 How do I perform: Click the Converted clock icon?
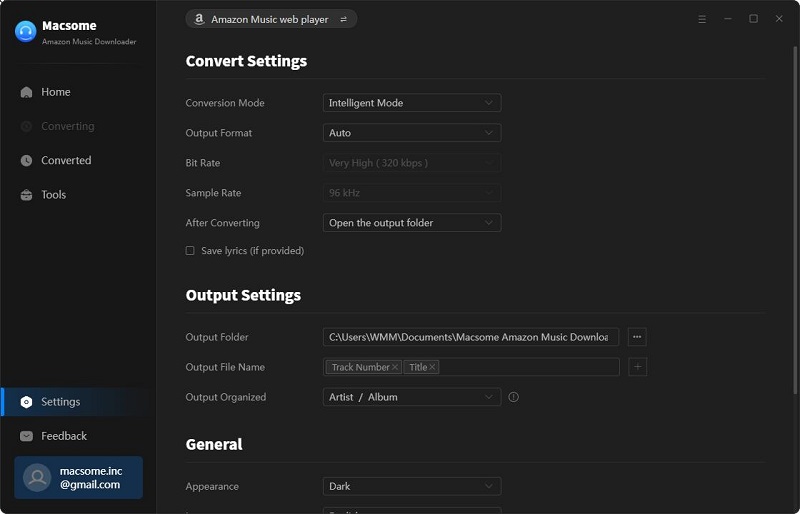coord(27,160)
